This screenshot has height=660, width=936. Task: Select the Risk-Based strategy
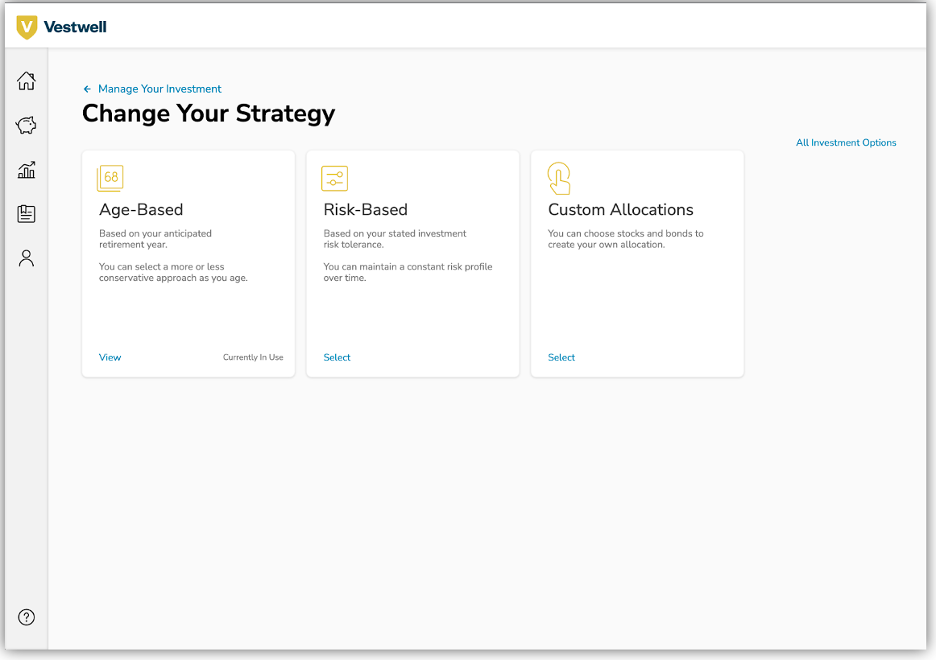coord(337,357)
